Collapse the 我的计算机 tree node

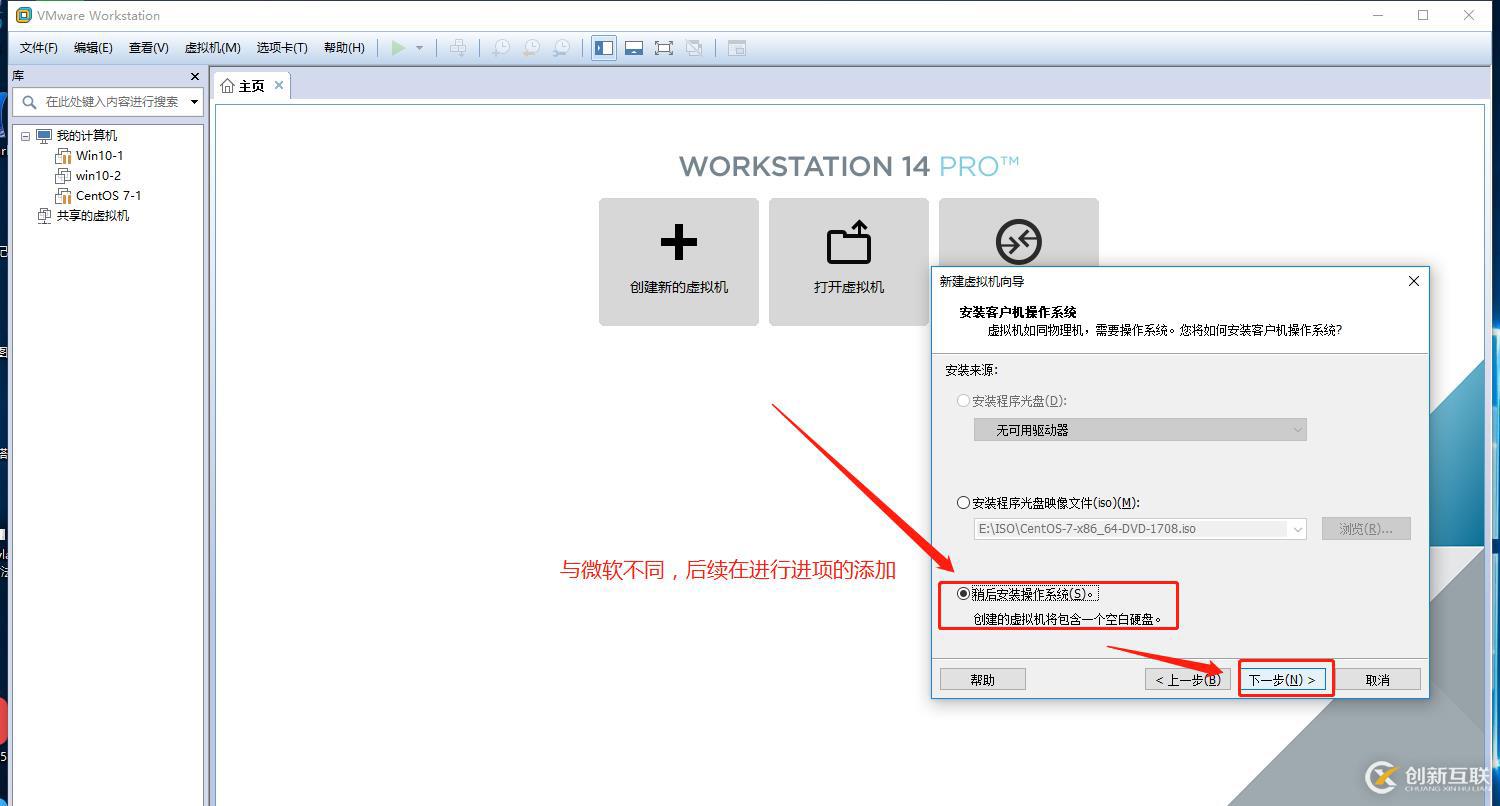(26, 136)
